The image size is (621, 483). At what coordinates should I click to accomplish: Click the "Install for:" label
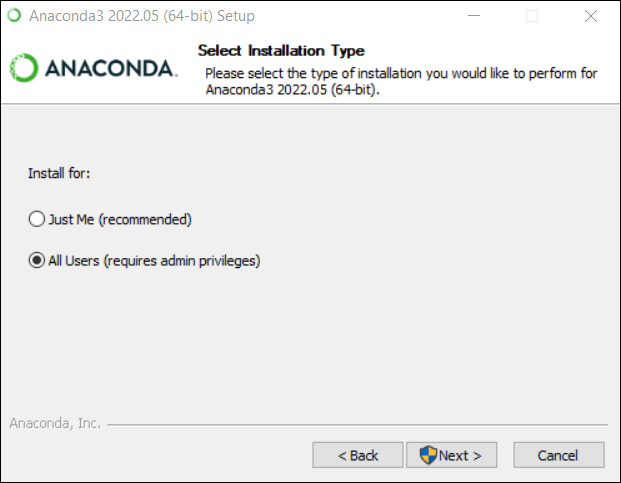[x=59, y=173]
